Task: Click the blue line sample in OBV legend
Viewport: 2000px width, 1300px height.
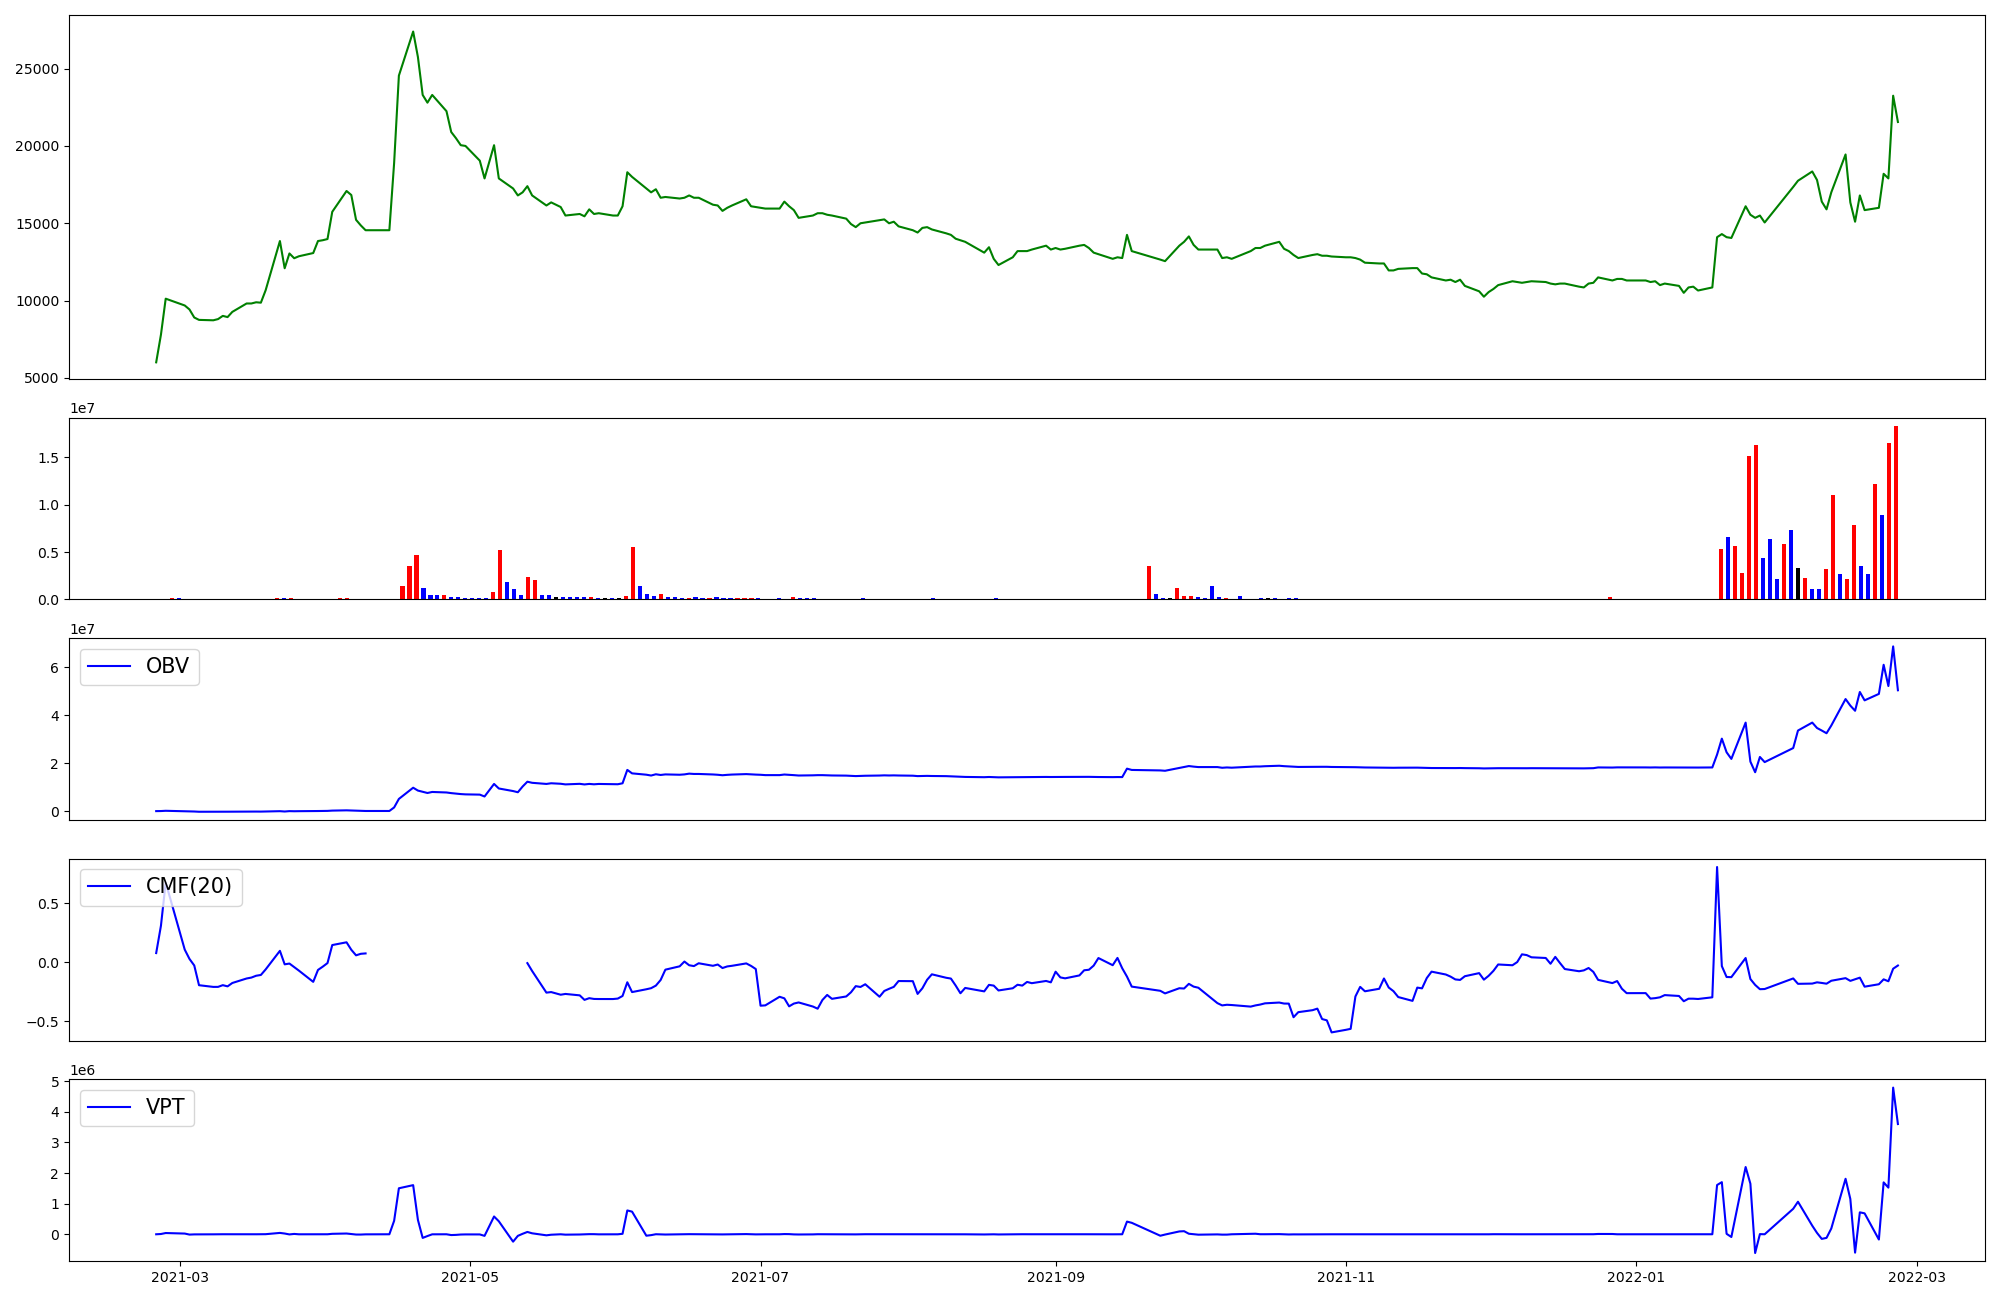Action: (110, 667)
